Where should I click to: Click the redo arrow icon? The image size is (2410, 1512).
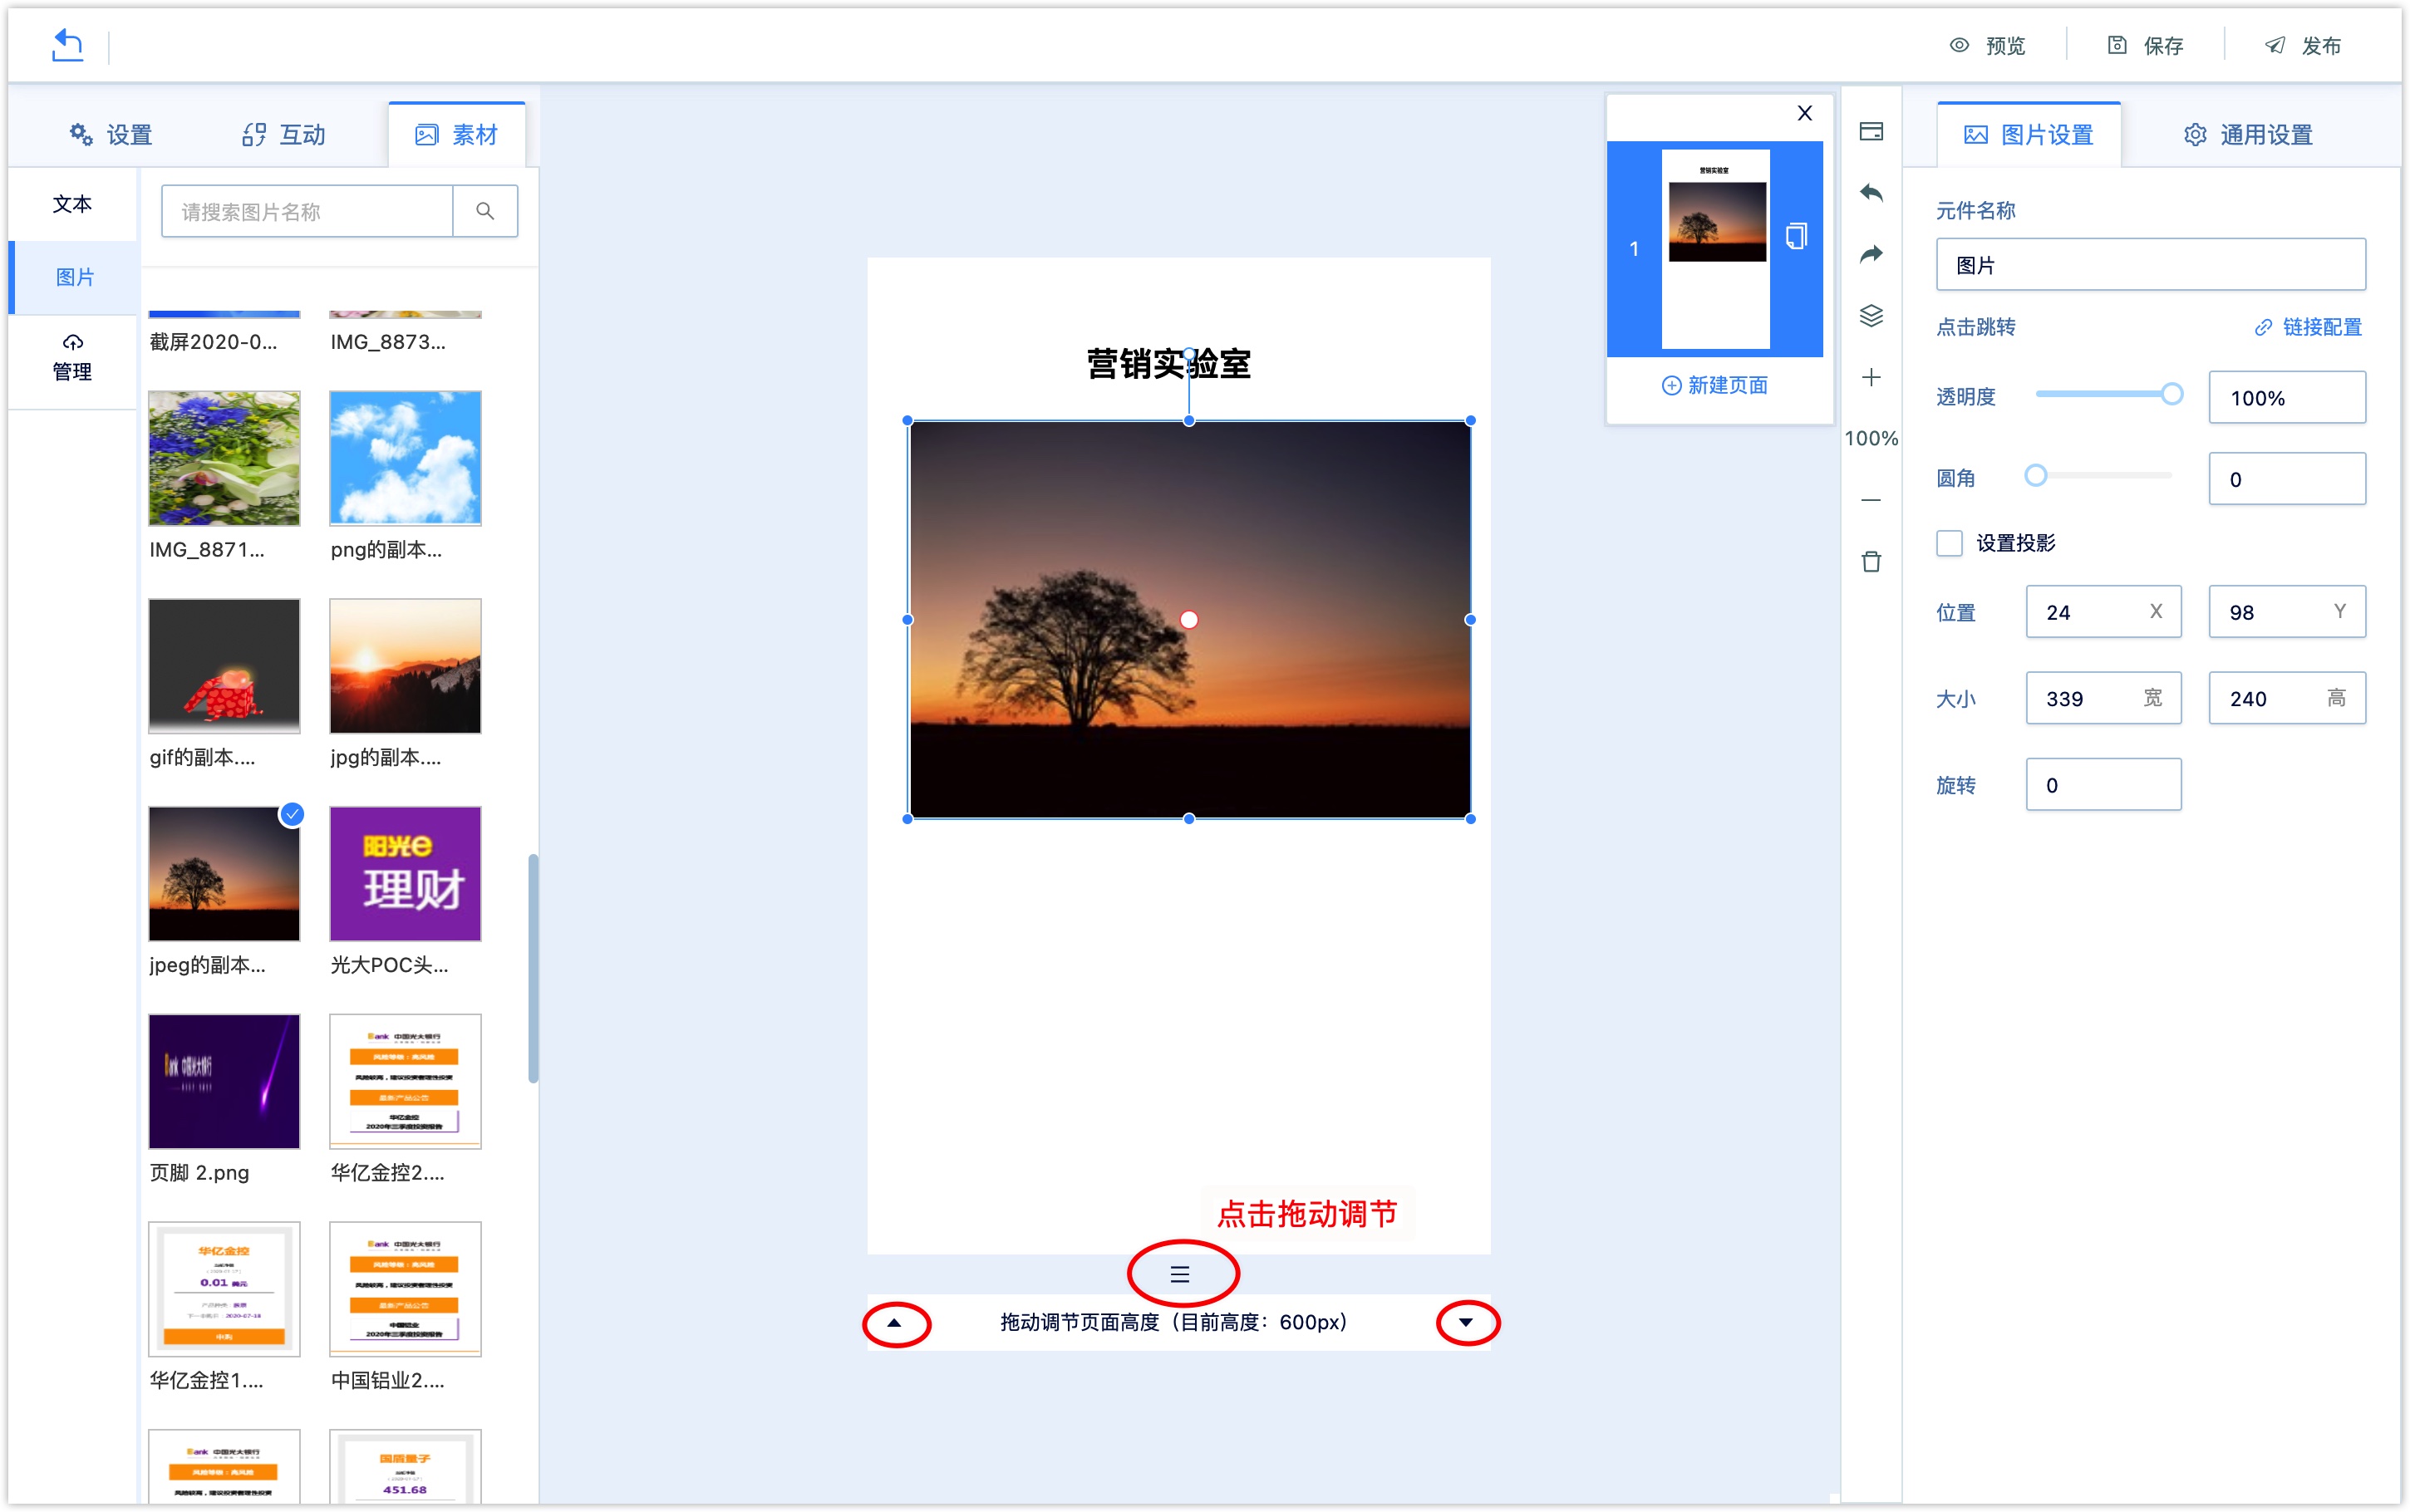pyautogui.click(x=1871, y=254)
